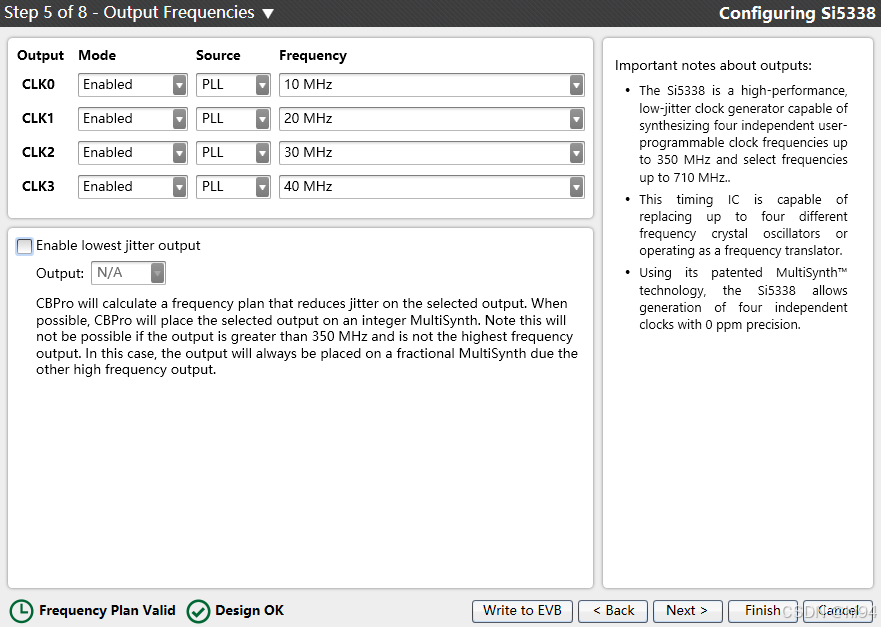Open the jitter Output N/A dropdown
This screenshot has width=881, height=627.
tap(128, 273)
